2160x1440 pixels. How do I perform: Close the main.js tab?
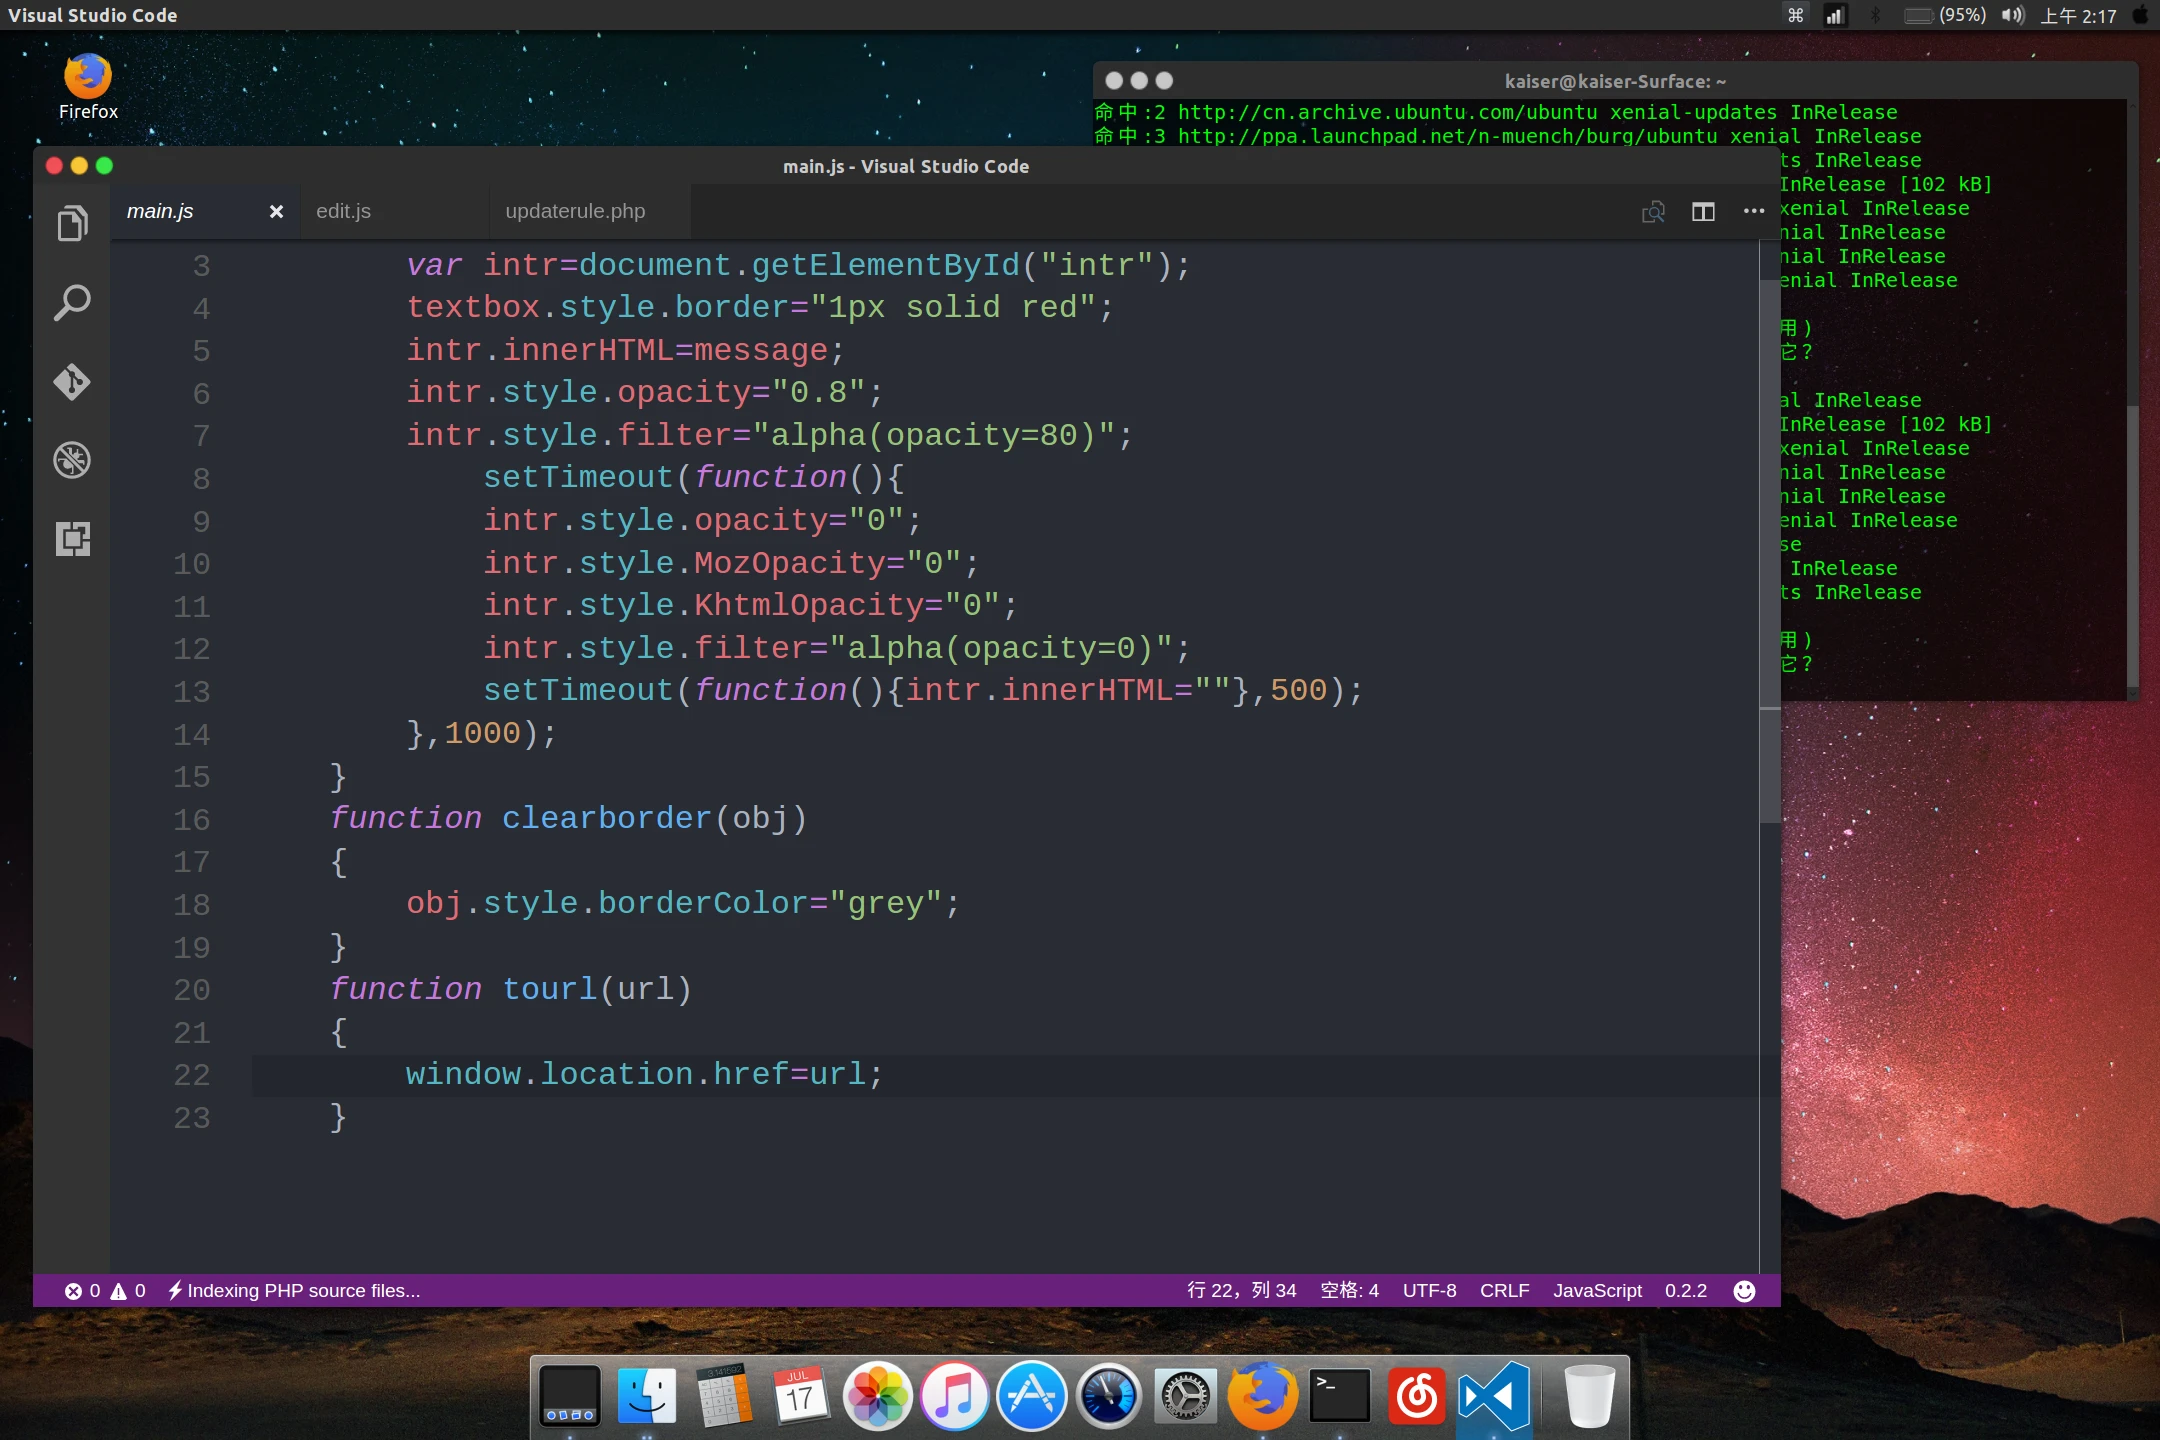coord(276,211)
